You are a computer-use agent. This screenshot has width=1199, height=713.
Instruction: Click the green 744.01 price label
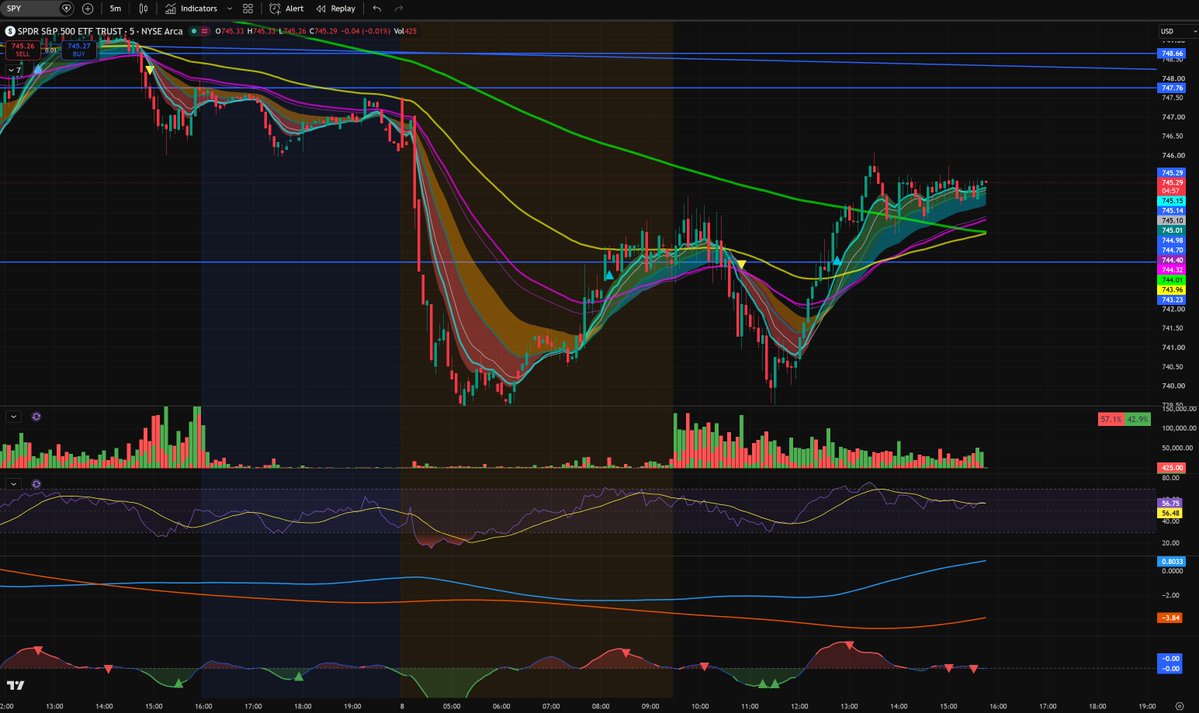[1171, 280]
